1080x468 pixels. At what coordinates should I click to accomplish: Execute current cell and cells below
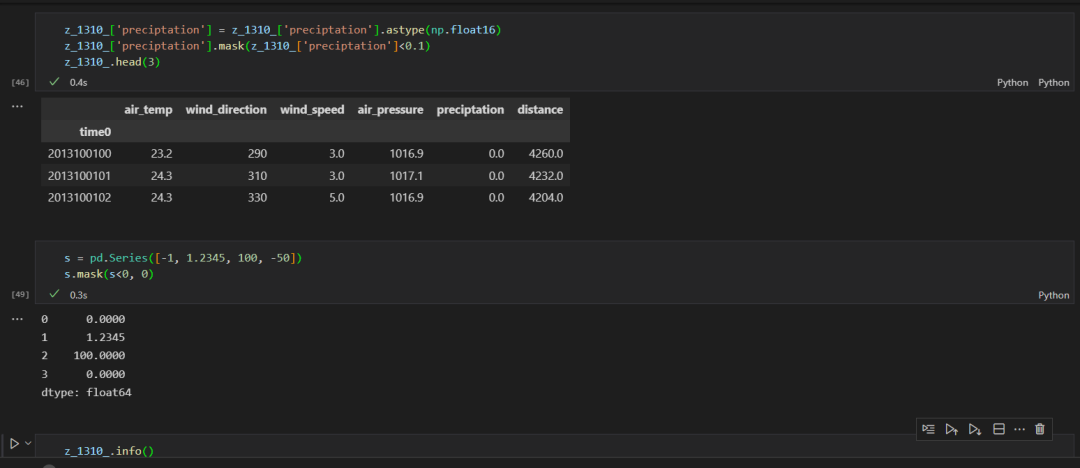tap(975, 429)
